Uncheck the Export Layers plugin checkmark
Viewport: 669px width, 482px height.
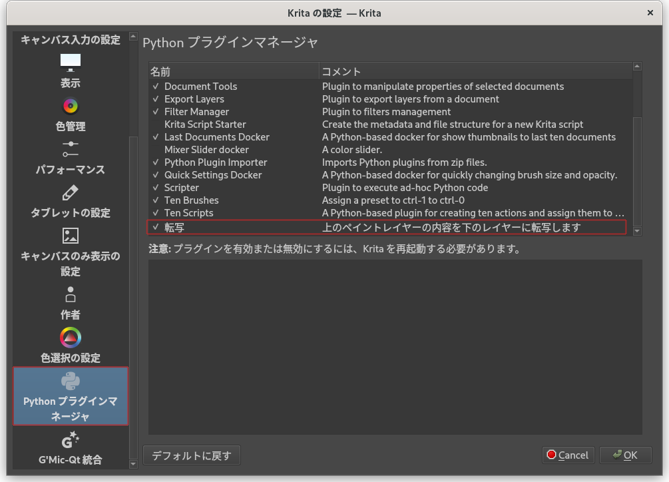click(156, 99)
